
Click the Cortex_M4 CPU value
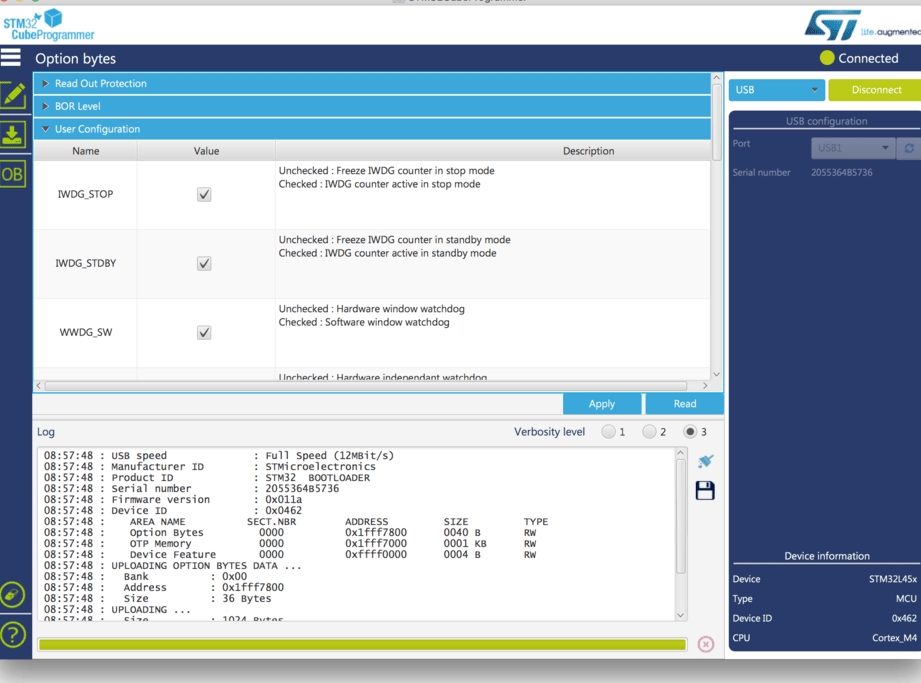[x=894, y=638]
